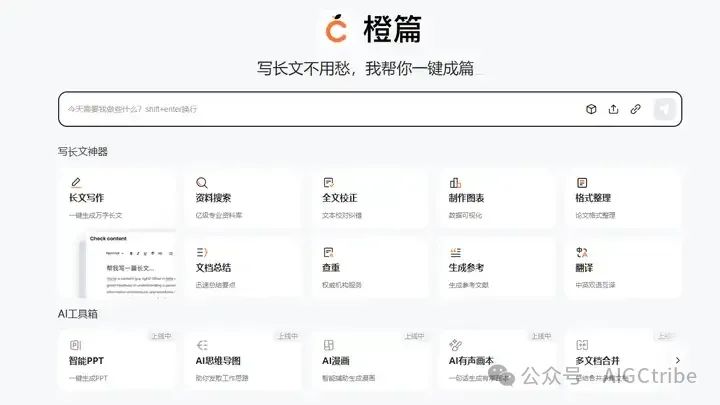Click the slogan 写长文不用愁，我帮你一键成篇

tap(366, 68)
